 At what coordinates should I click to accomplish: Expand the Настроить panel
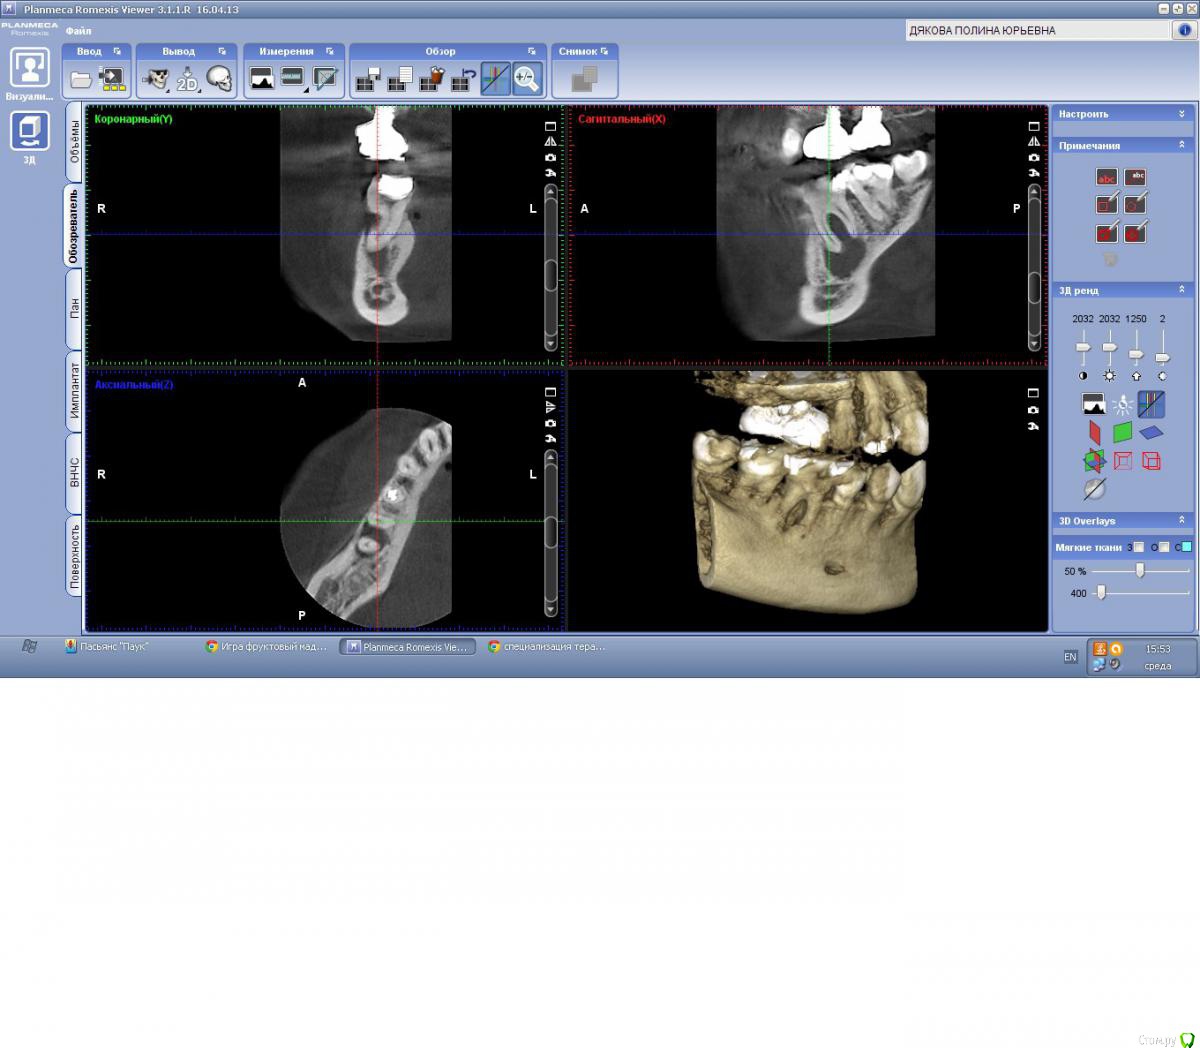pyautogui.click(x=1181, y=114)
